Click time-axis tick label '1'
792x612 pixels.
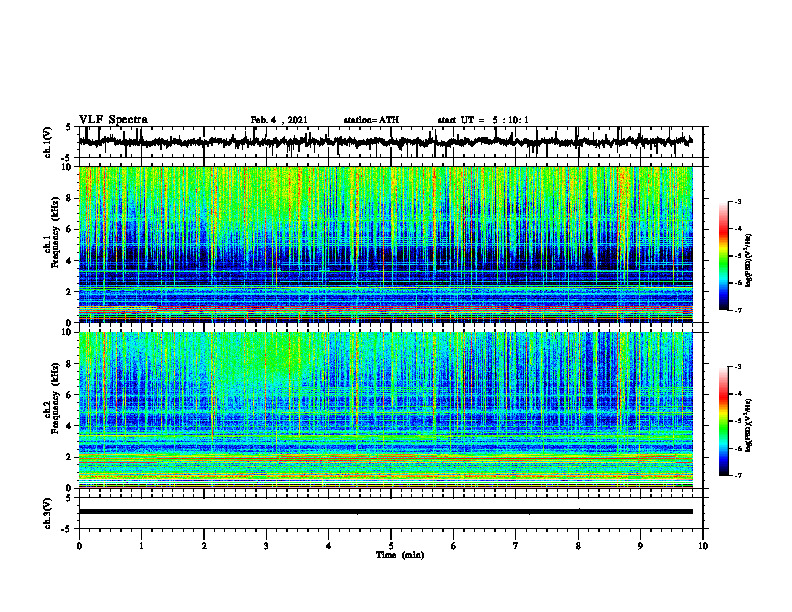pos(141,546)
